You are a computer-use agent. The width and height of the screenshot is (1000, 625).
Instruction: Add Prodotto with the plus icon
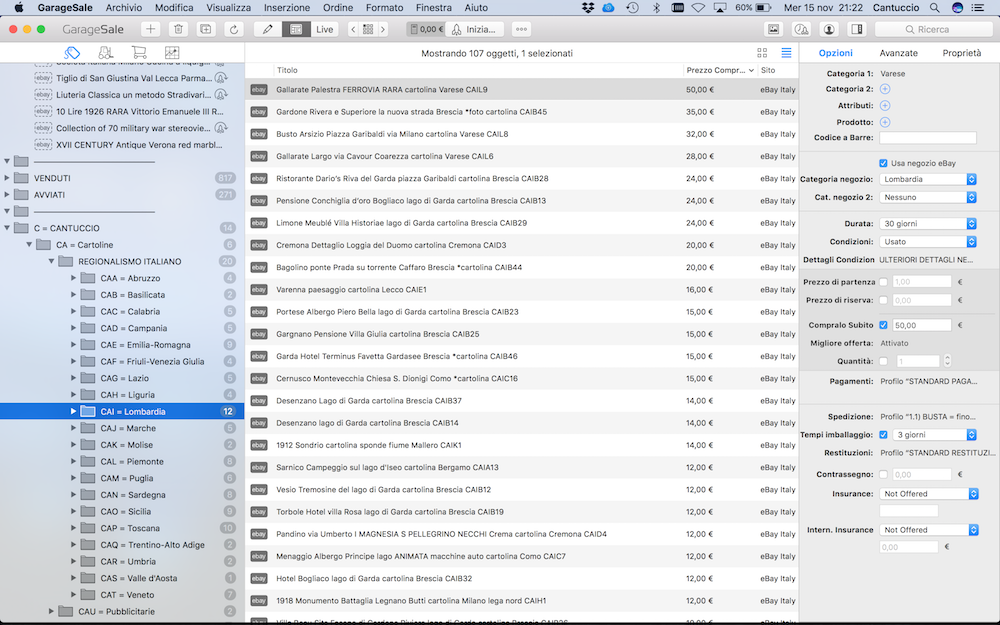[x=885, y=122]
